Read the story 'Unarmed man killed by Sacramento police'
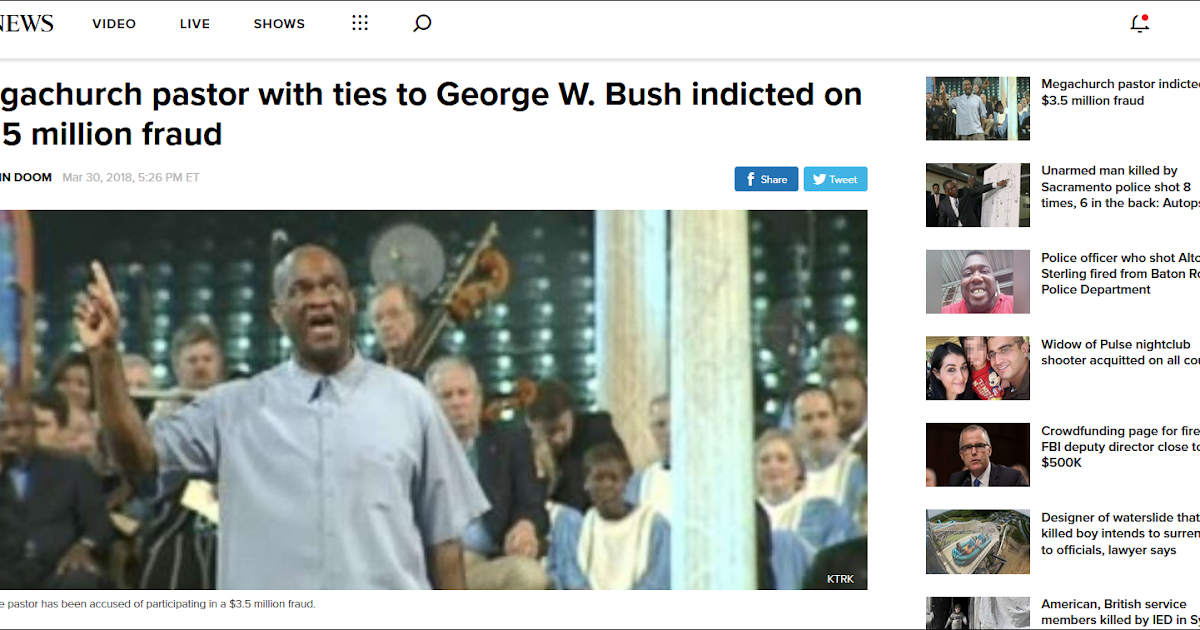Viewport: 1200px width, 630px height. (1120, 187)
